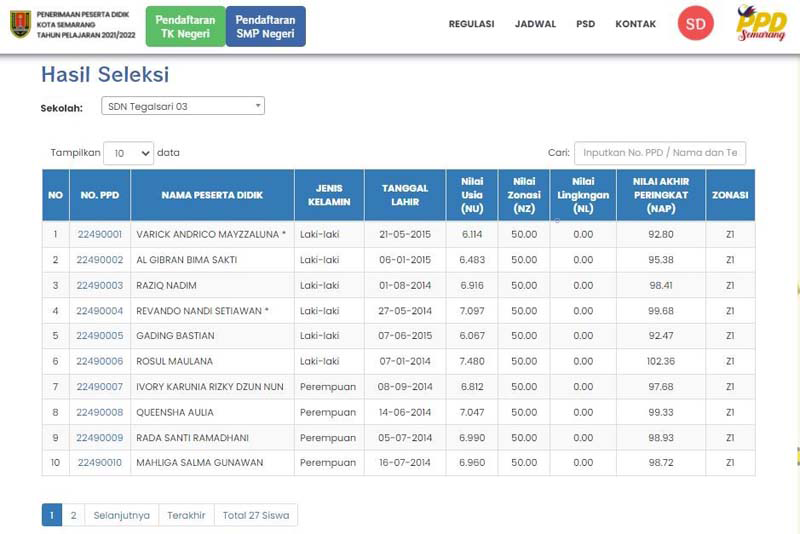Click the Pendaftaran SMP Negeri button

[265, 26]
